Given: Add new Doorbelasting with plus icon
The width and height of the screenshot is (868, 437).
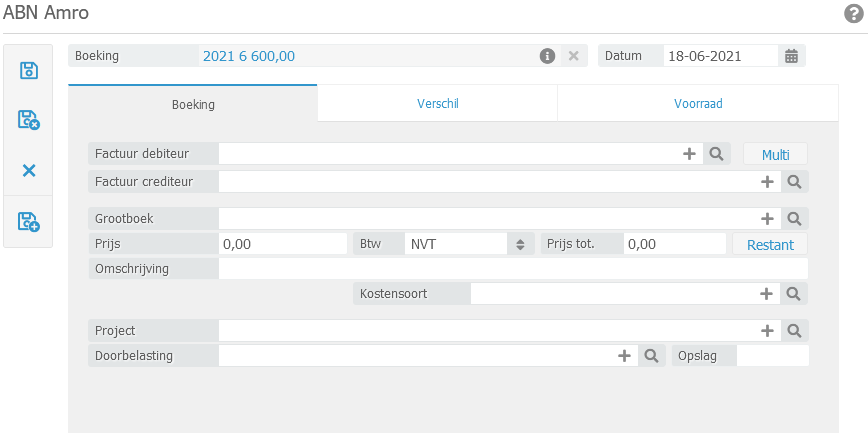Looking at the screenshot, I should tap(625, 356).
